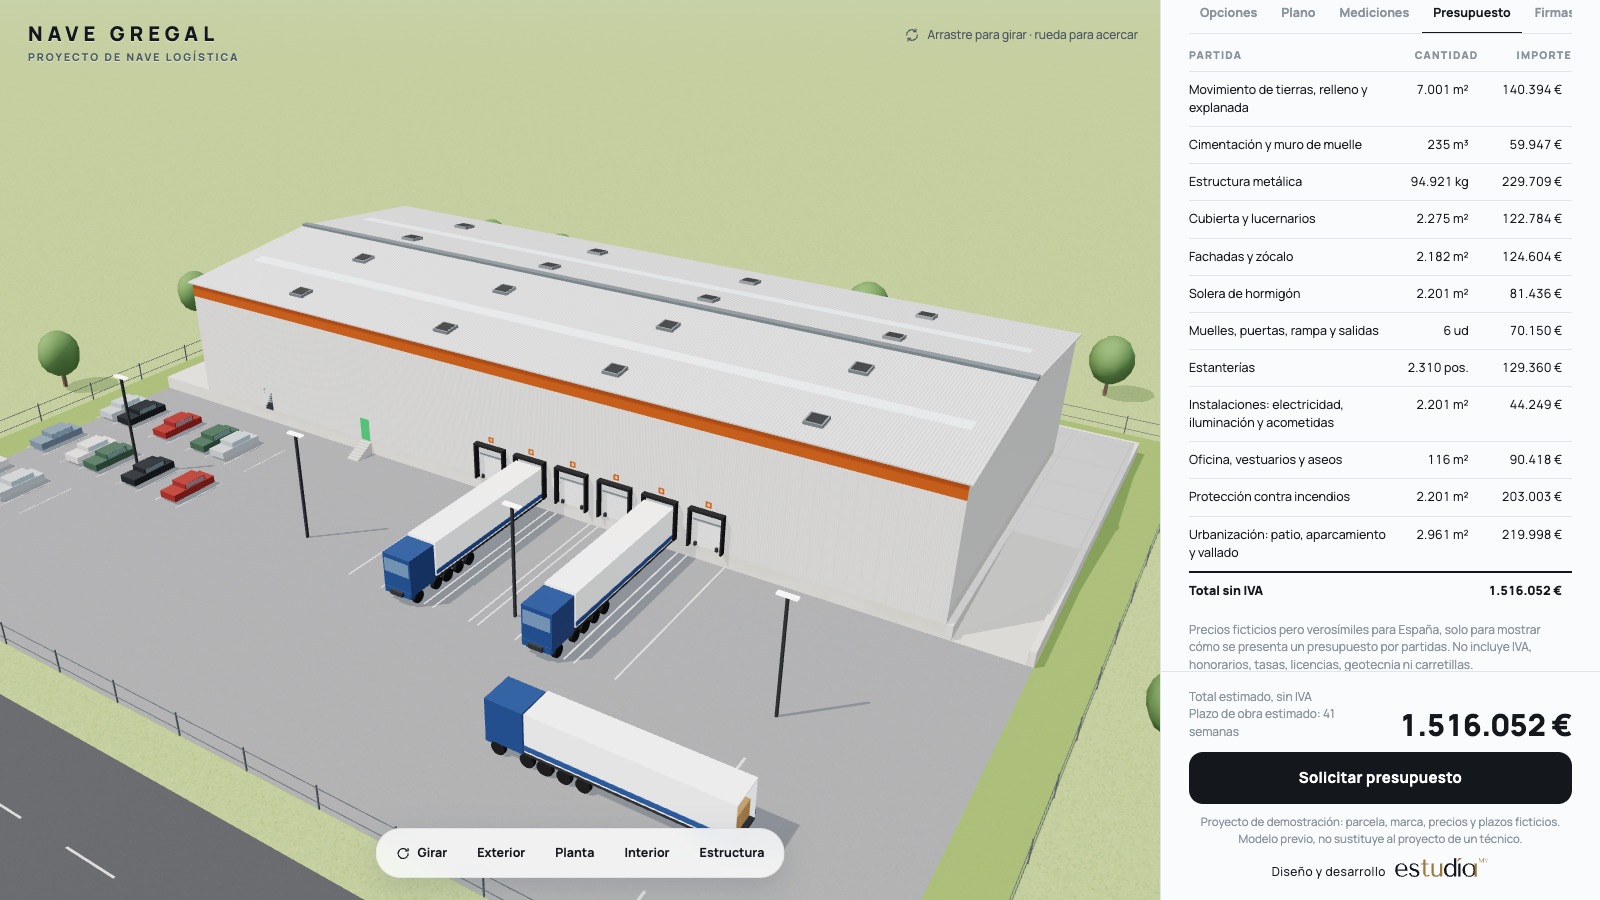Screen dimensions: 1600x900
Task: Select the Cimentación y muro de muelle row
Action: point(1380,145)
